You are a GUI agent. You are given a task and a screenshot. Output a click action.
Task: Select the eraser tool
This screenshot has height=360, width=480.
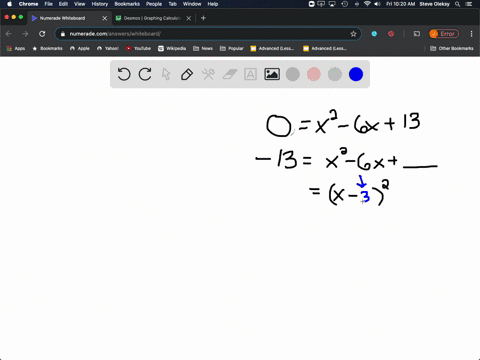coord(229,74)
